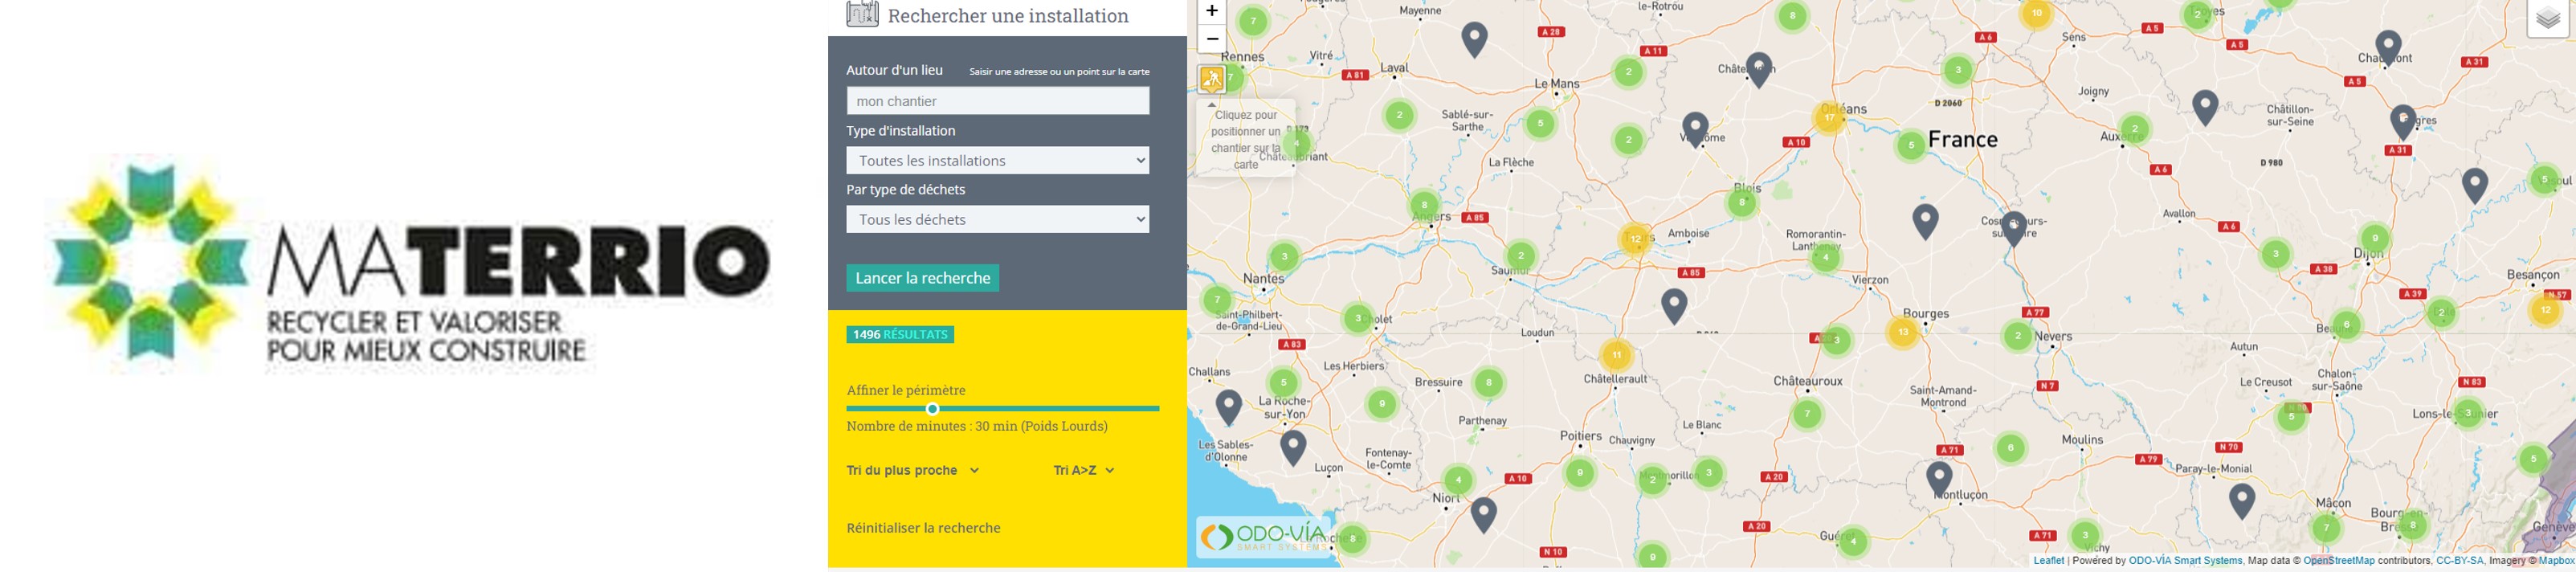The height and width of the screenshot is (572, 2576).
Task: Click the ODO-VIA Smart Systems logo on map
Action: point(1264,537)
